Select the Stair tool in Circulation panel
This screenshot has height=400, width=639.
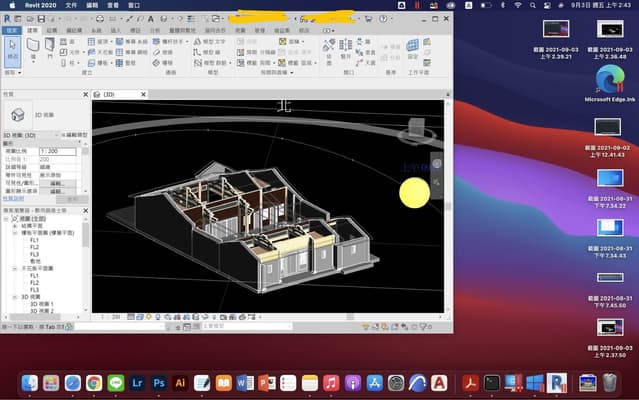tap(163, 63)
